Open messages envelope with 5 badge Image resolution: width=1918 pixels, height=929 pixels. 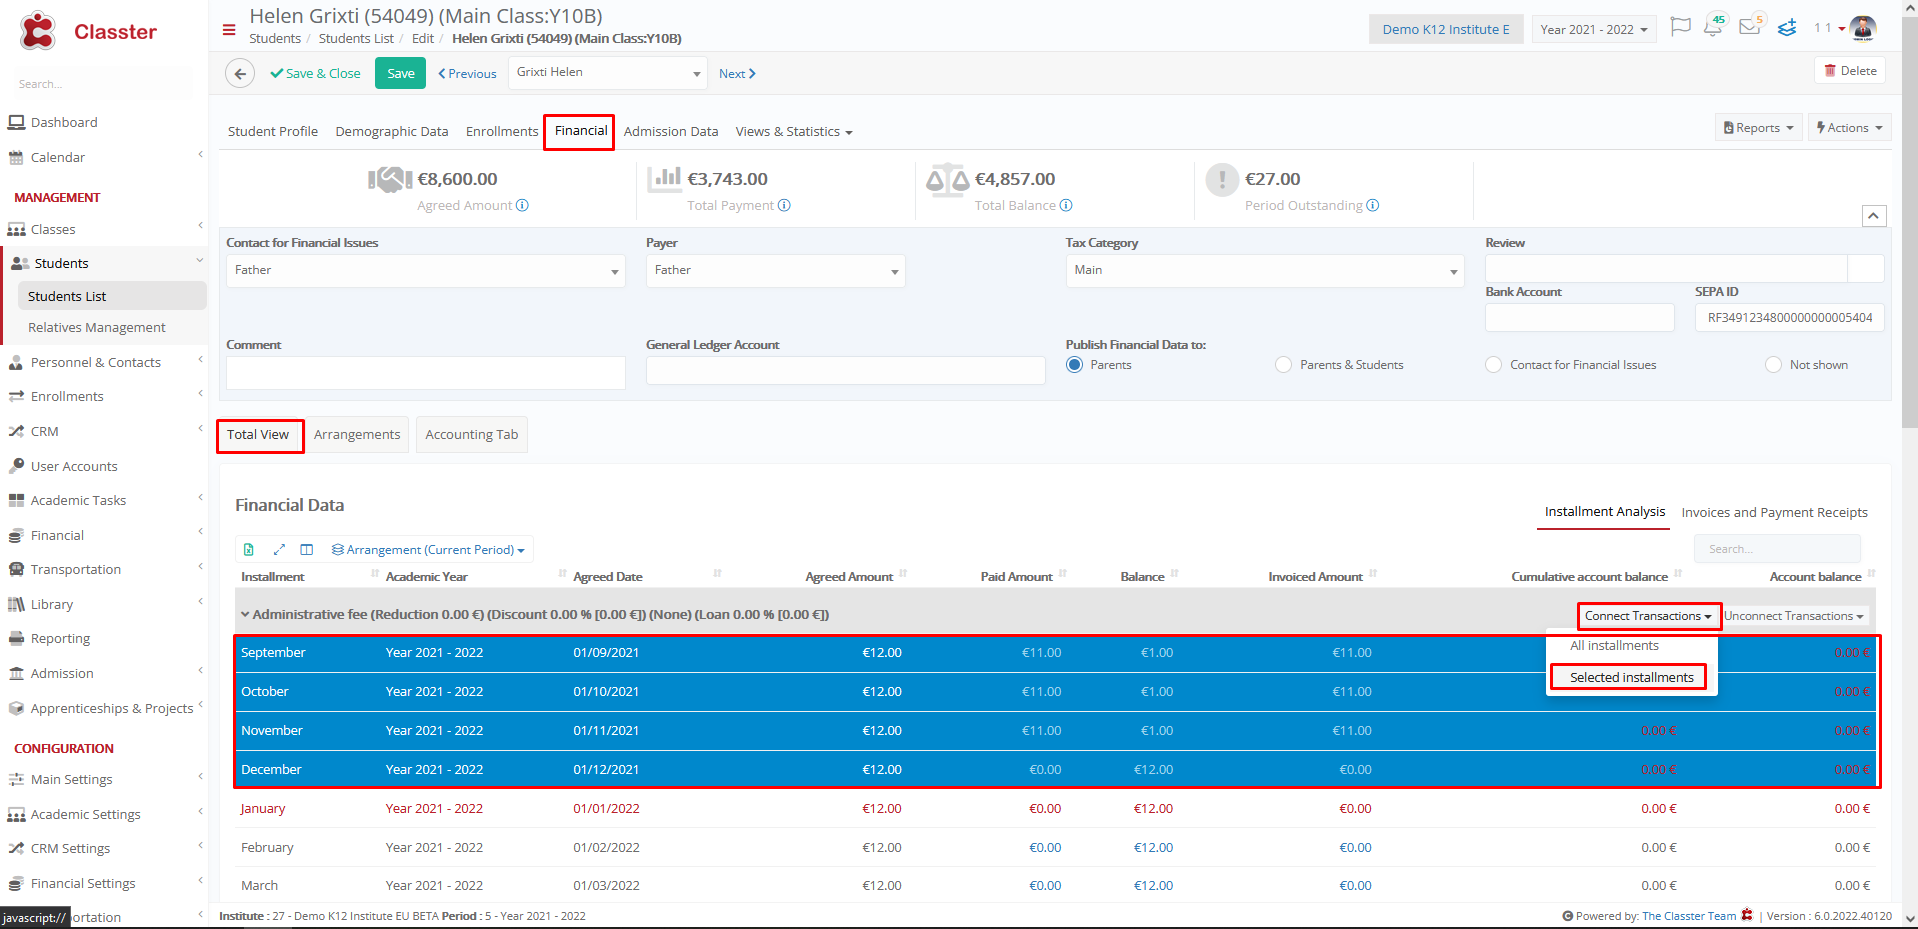1751,26
